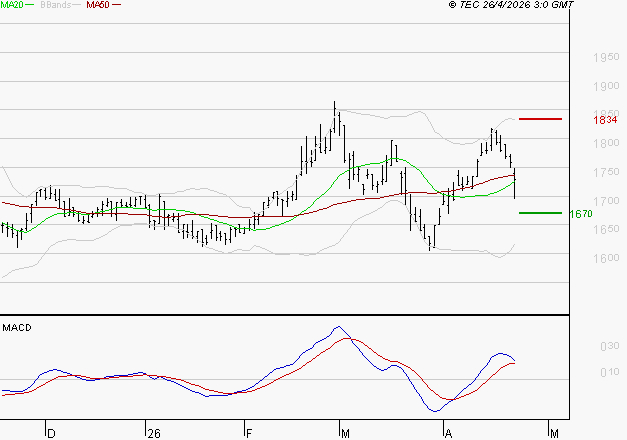Click the first M label for March
Viewport: 627px width, 440px height.
[x=345, y=434]
